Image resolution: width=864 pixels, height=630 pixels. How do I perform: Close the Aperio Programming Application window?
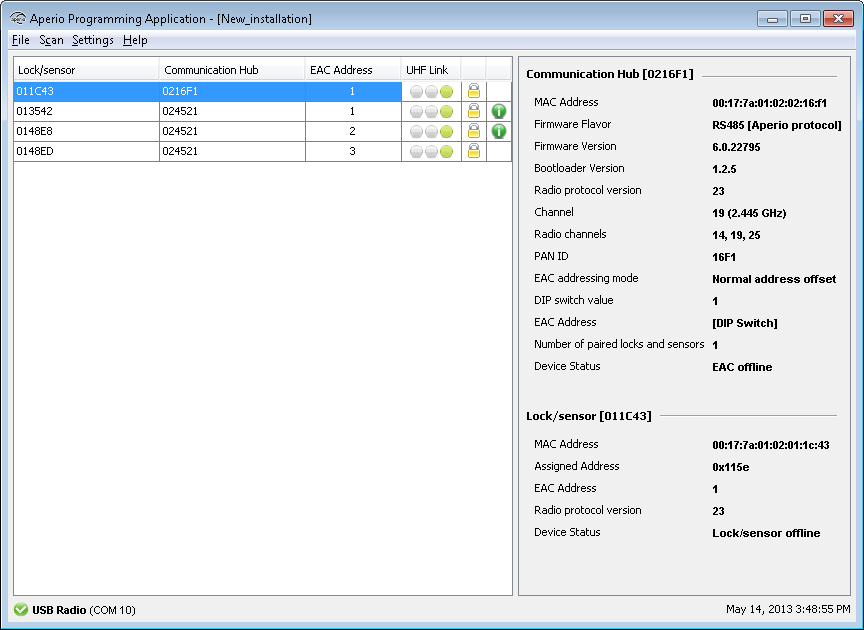tap(838, 19)
